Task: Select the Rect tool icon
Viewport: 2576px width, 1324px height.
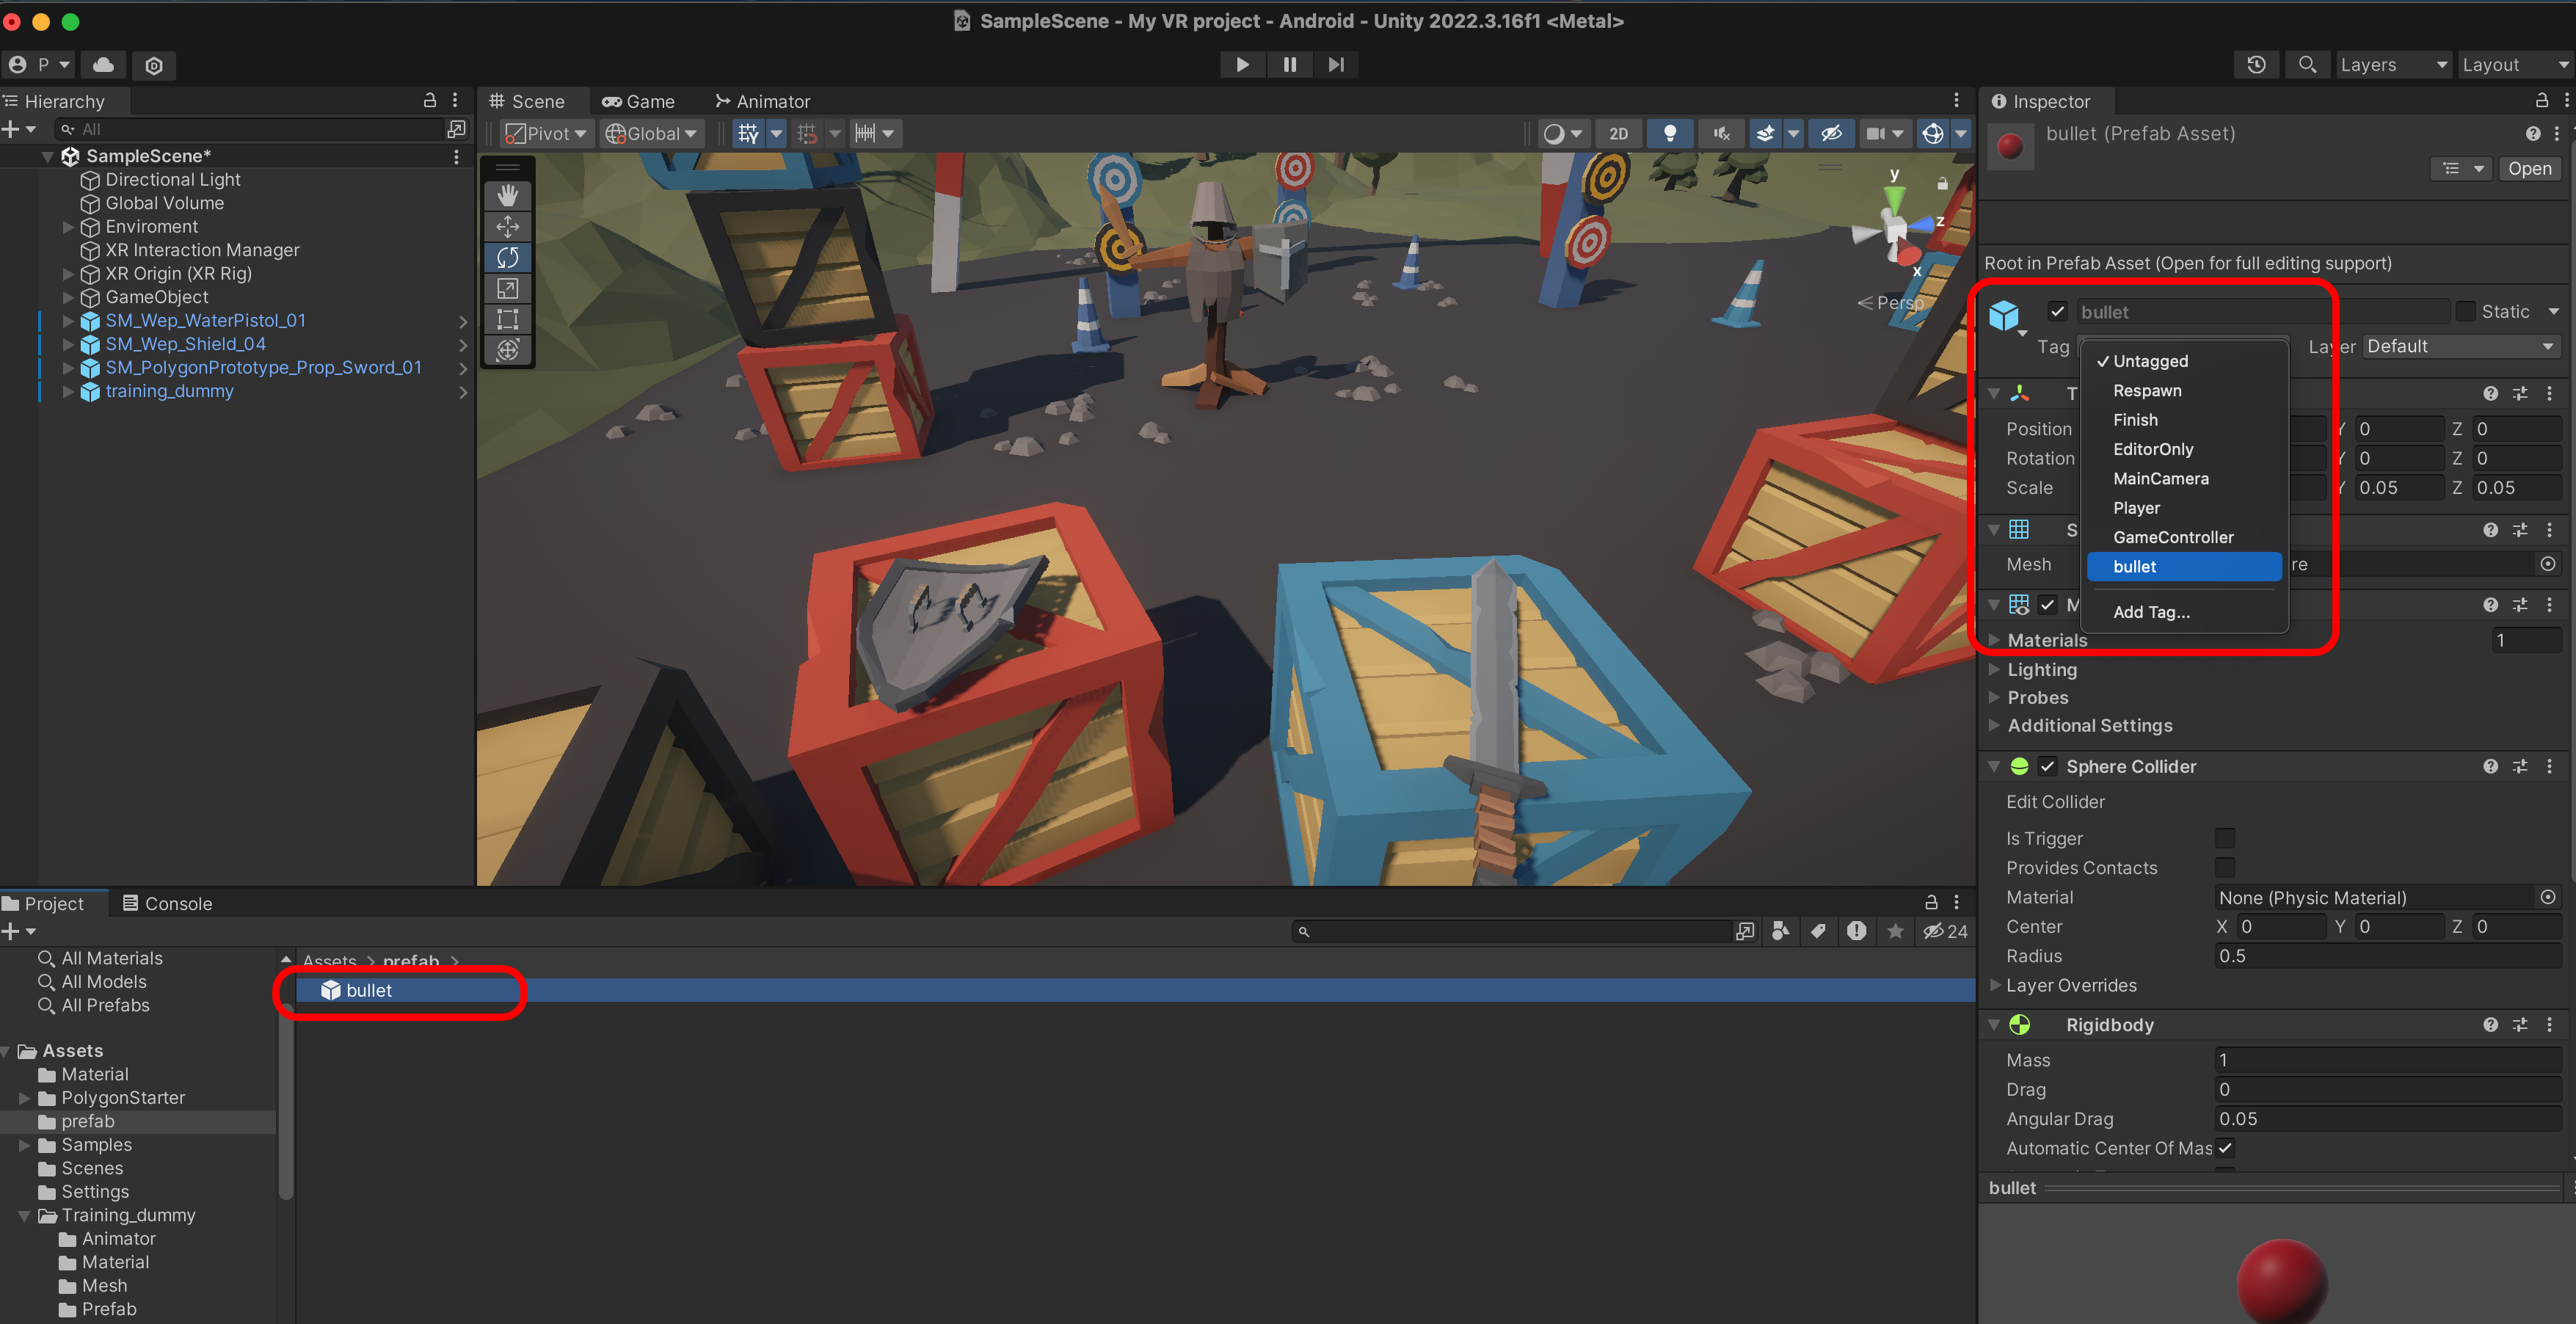Action: click(508, 319)
